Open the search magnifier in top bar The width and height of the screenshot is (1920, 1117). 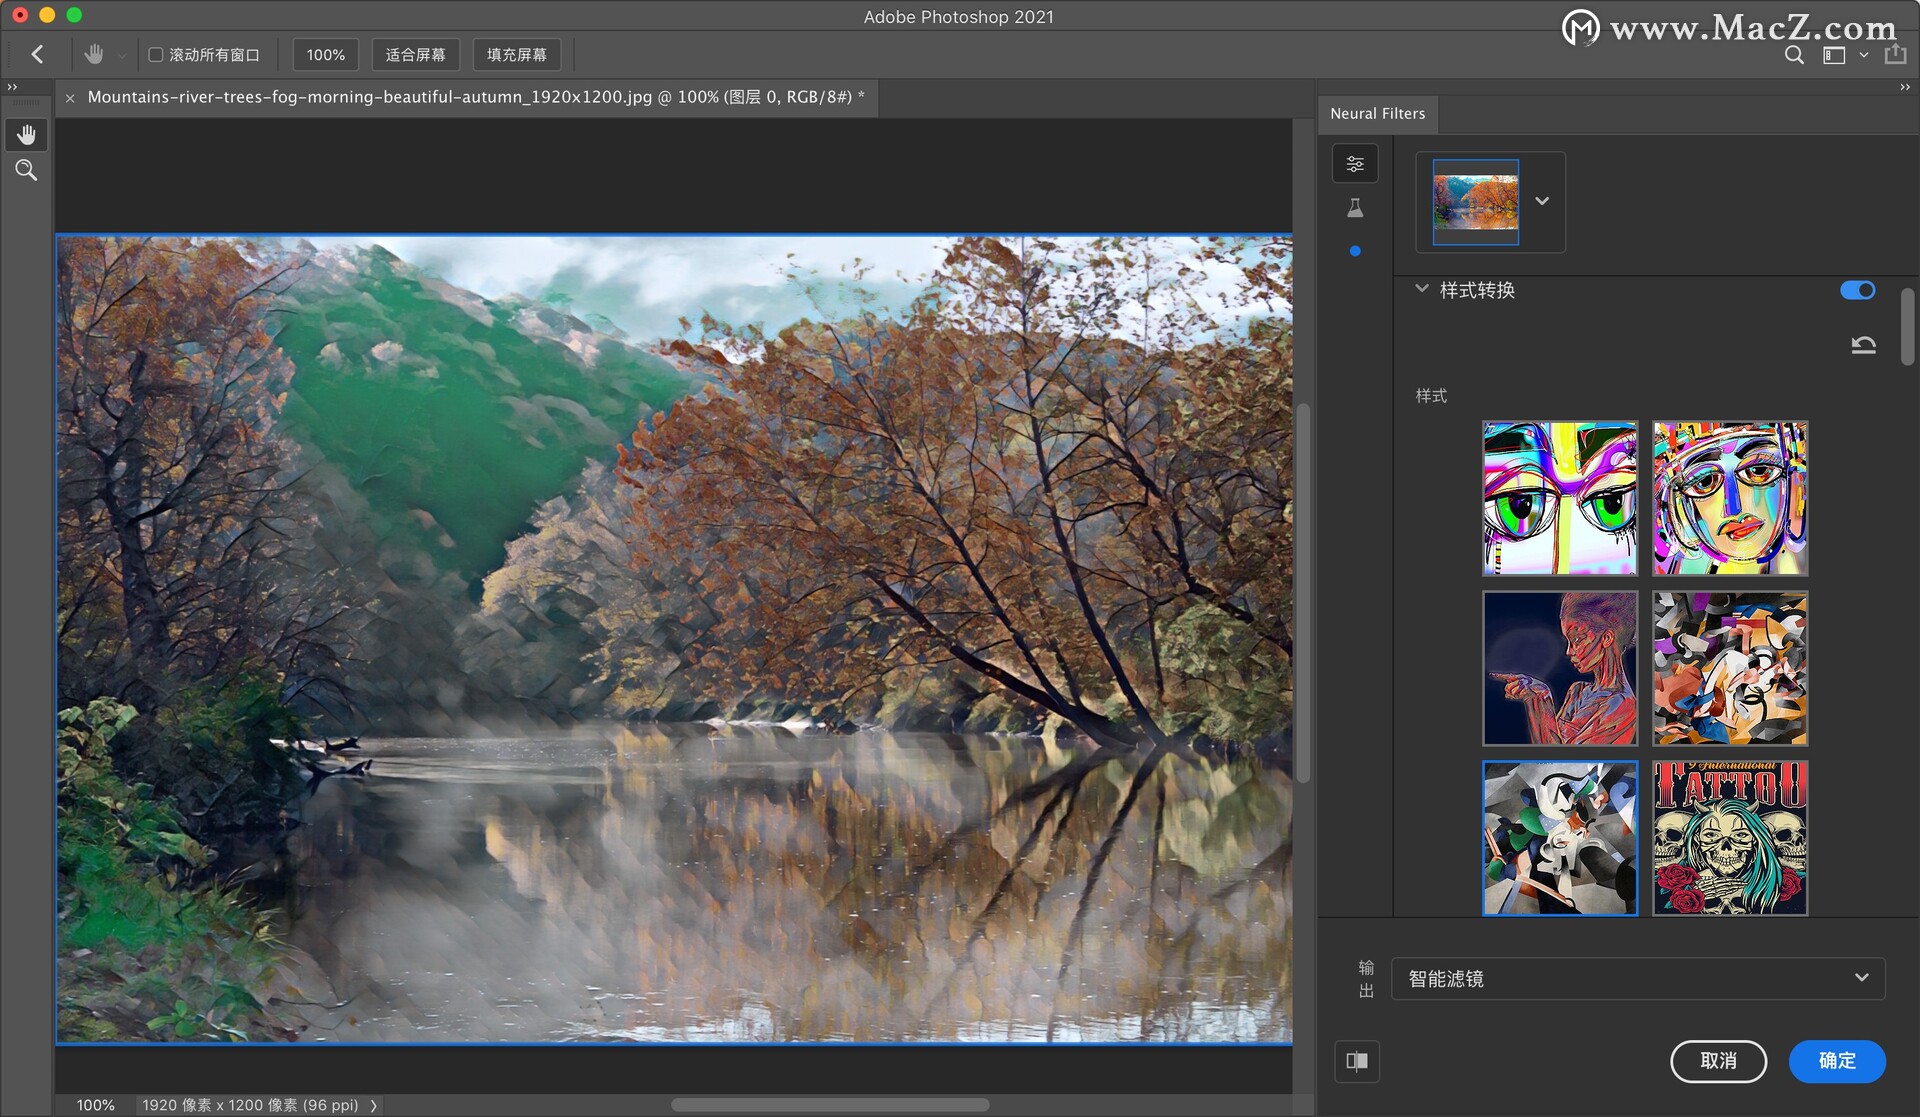[x=1794, y=55]
